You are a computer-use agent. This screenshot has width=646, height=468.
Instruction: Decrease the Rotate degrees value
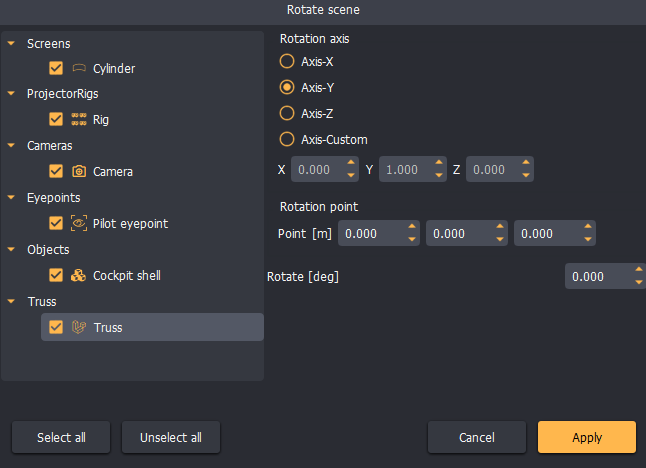tap(639, 282)
